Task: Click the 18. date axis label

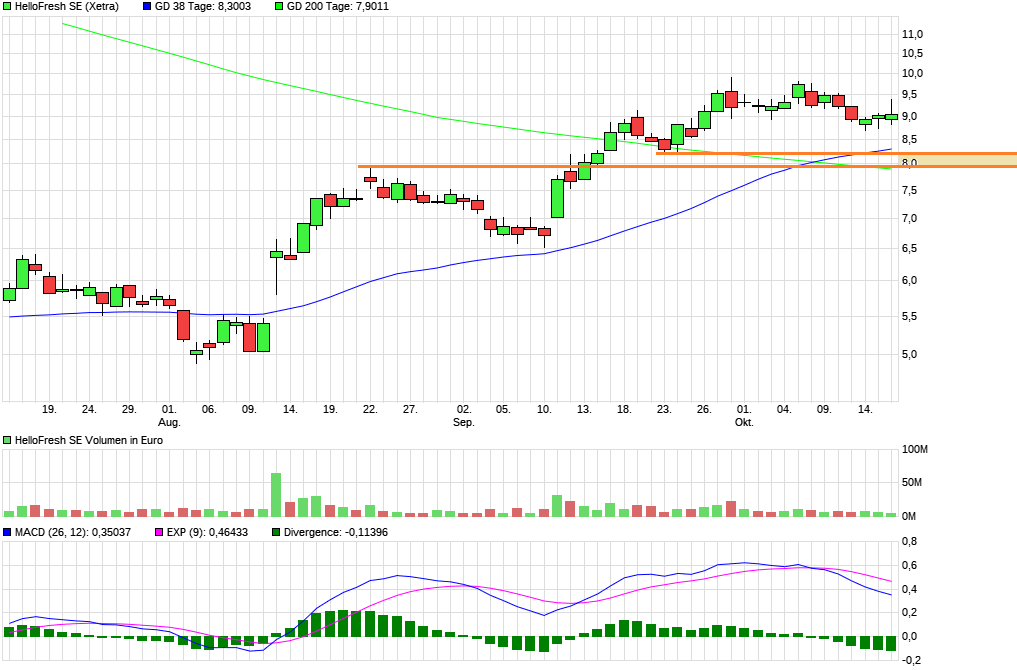Action: (624, 410)
